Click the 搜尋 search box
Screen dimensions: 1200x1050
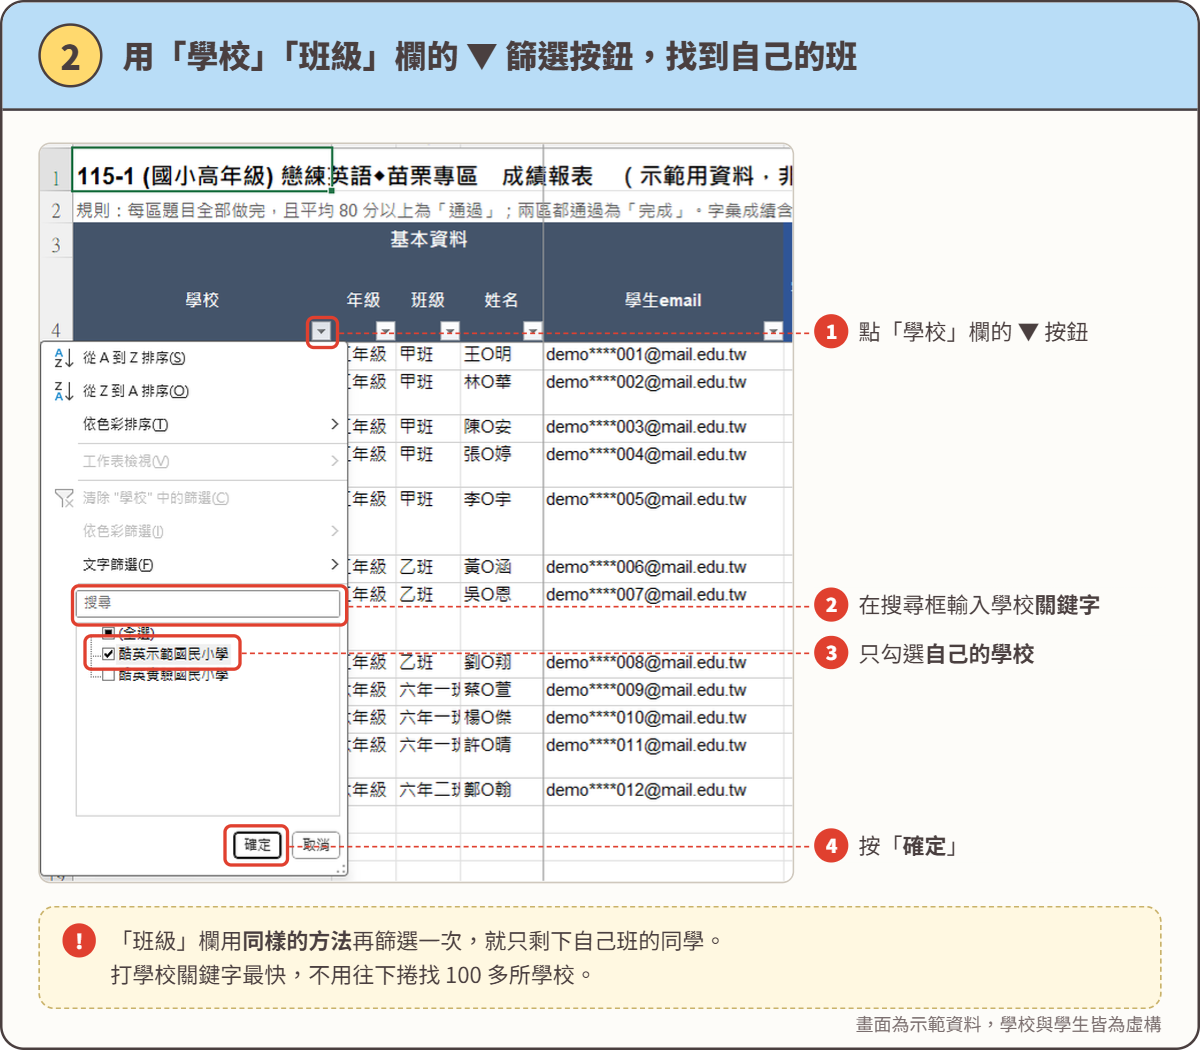[208, 604]
